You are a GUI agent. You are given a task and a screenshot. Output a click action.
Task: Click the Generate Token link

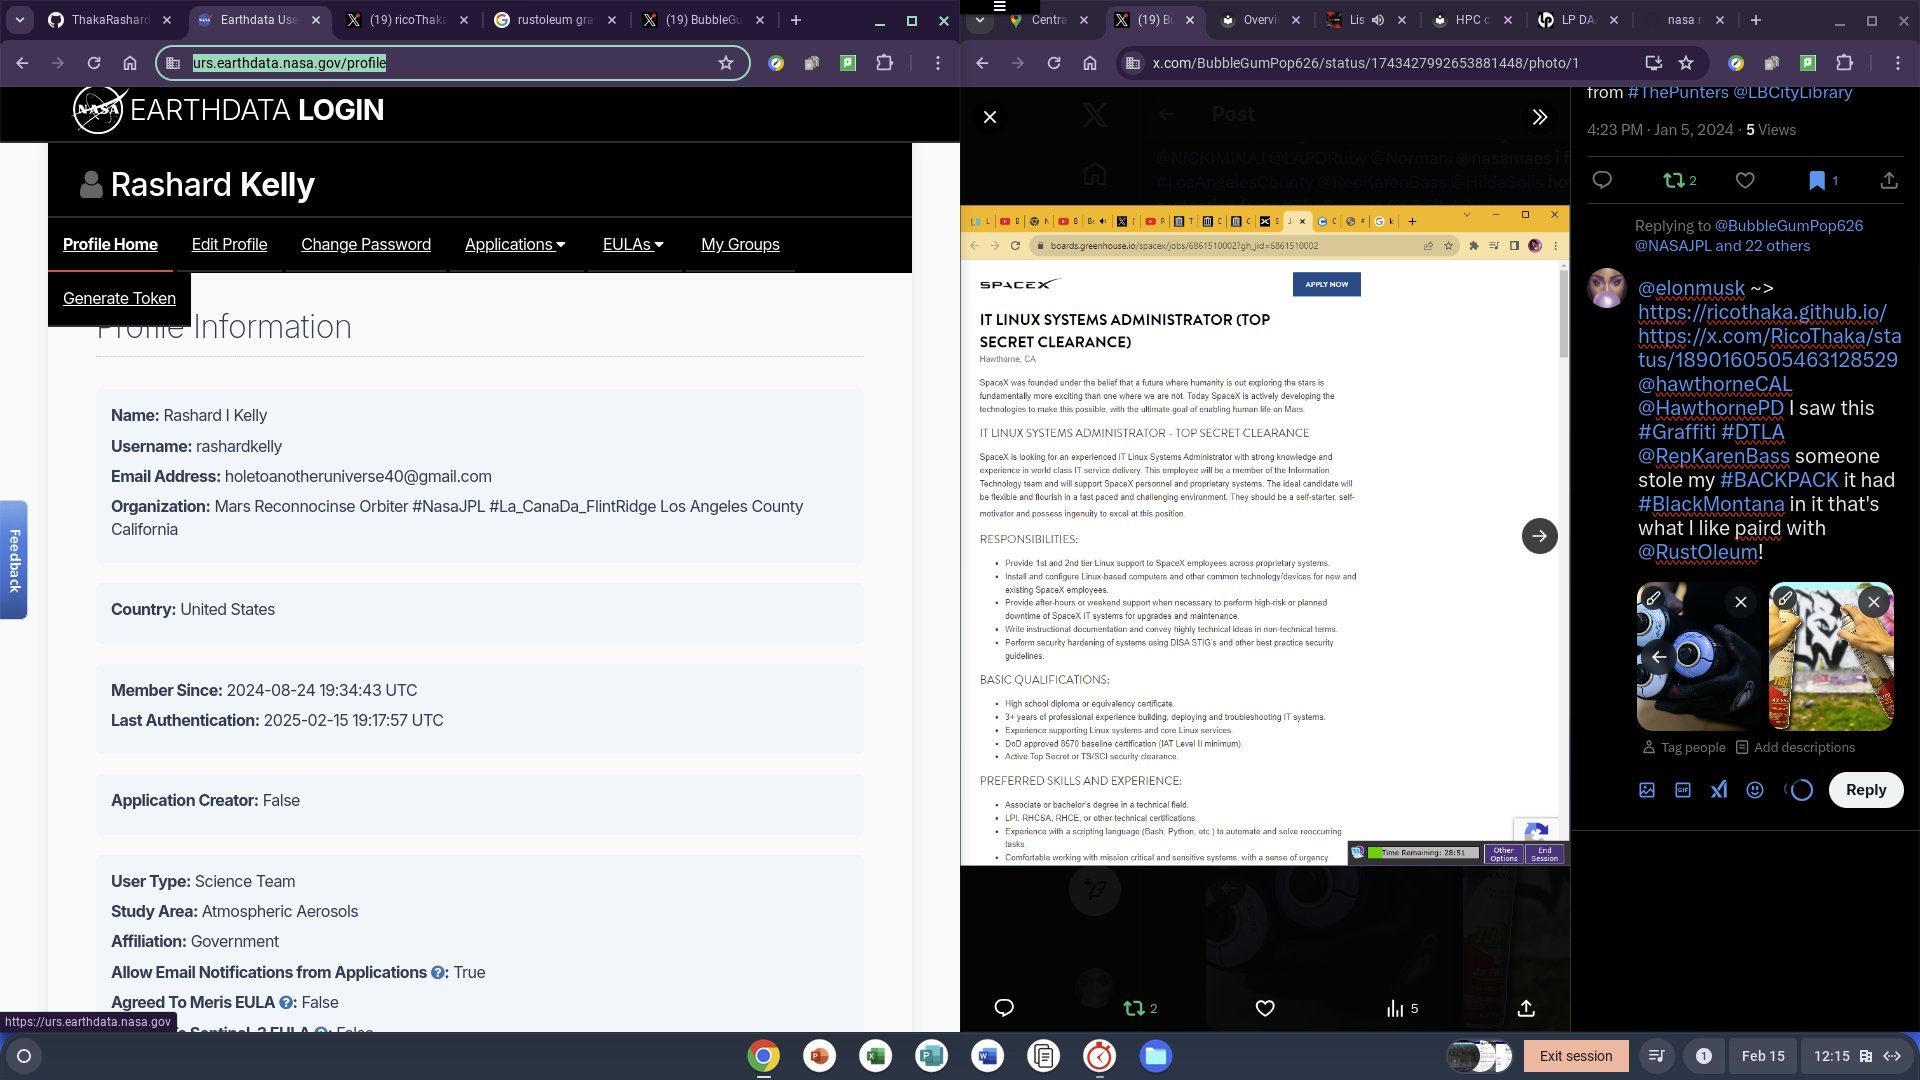(119, 299)
